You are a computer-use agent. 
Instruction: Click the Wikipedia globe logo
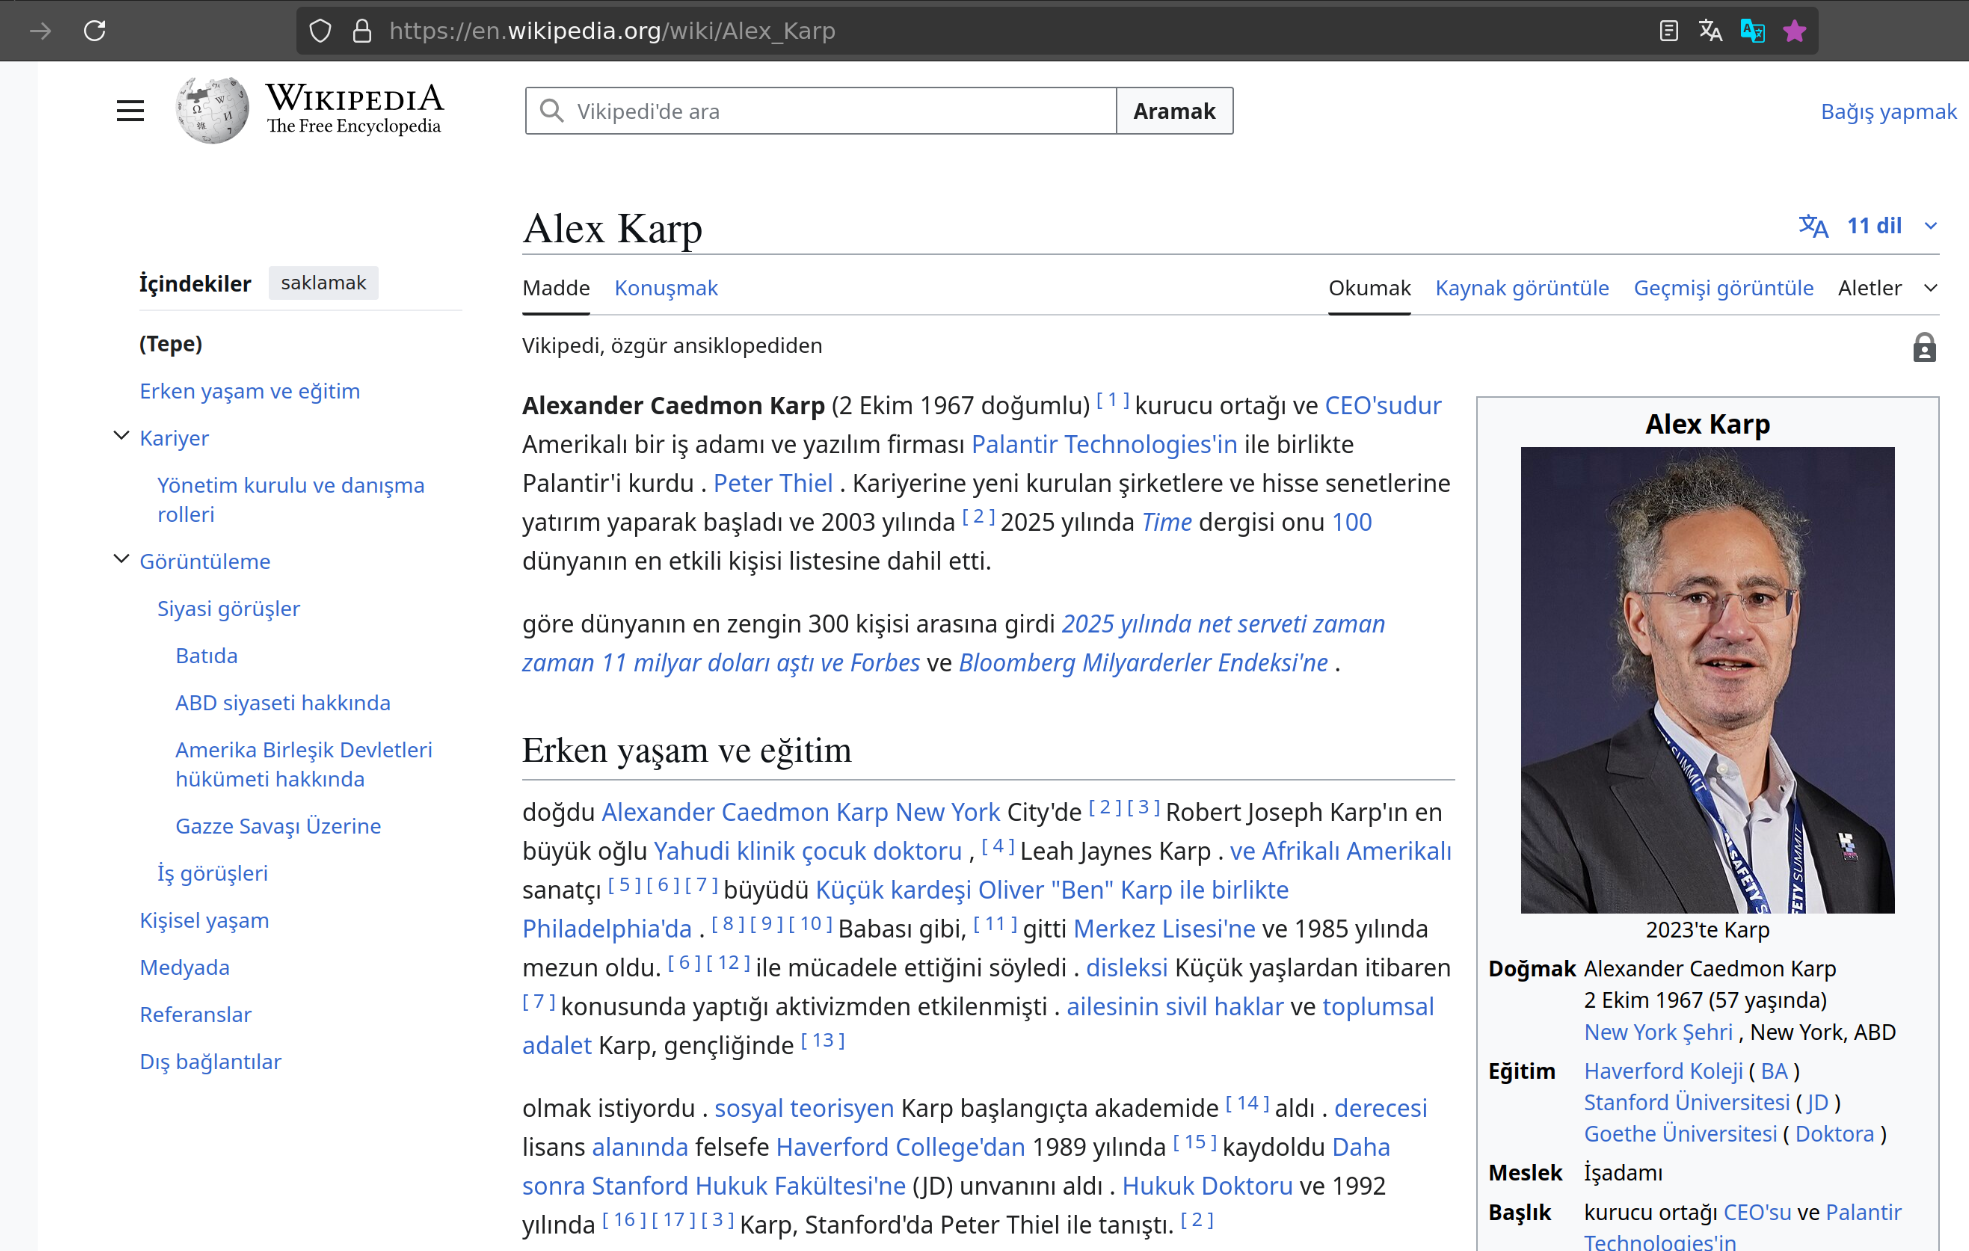pyautogui.click(x=212, y=110)
